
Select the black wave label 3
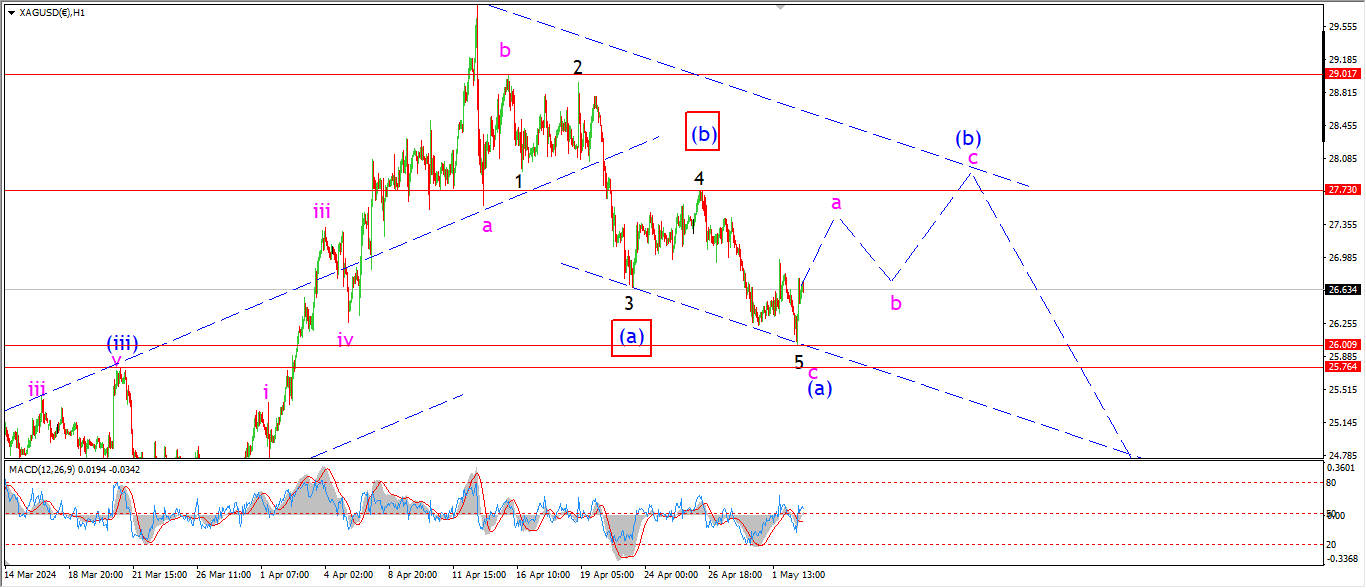click(629, 303)
